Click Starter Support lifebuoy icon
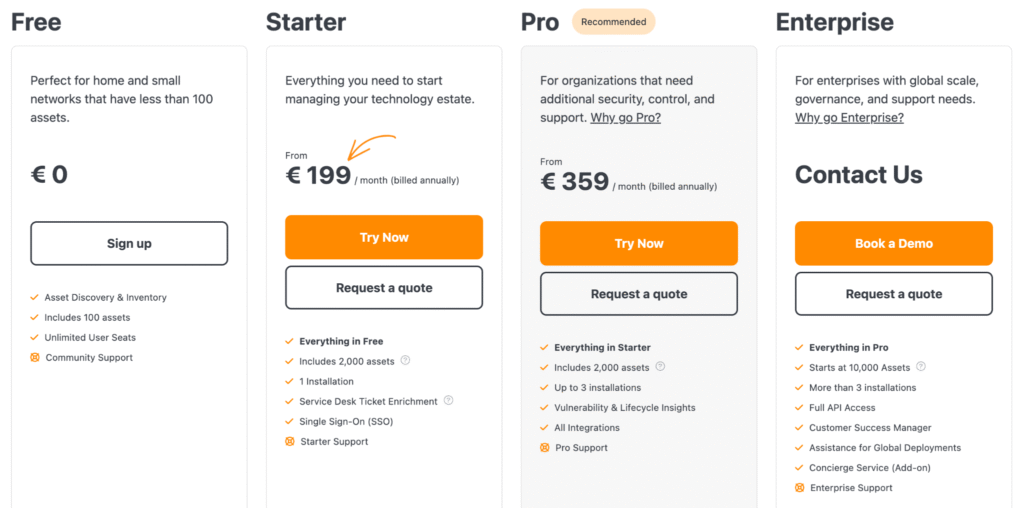The width and height of the screenshot is (1024, 508). [x=290, y=441]
